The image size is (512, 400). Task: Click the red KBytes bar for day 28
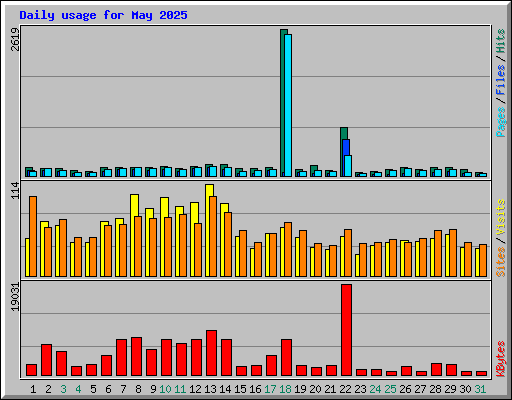coord(436,370)
